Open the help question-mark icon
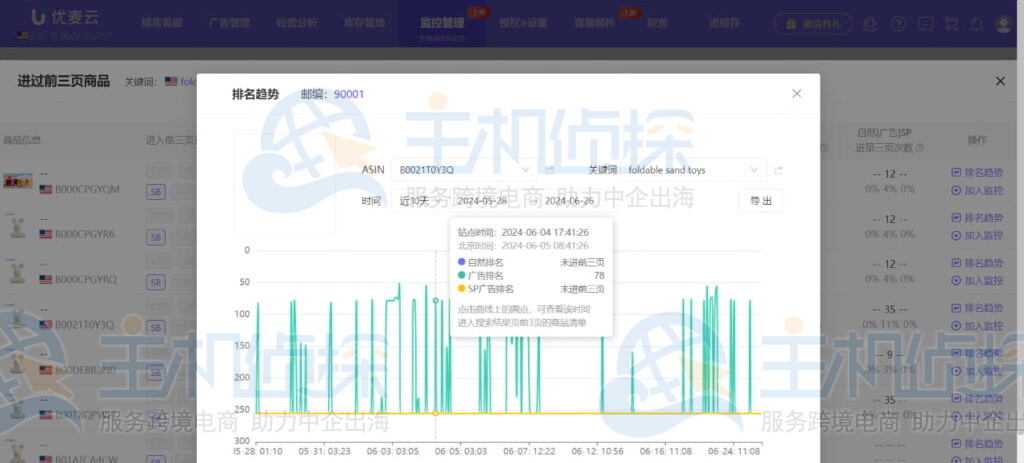Image resolution: width=1024 pixels, height=463 pixels. click(899, 24)
